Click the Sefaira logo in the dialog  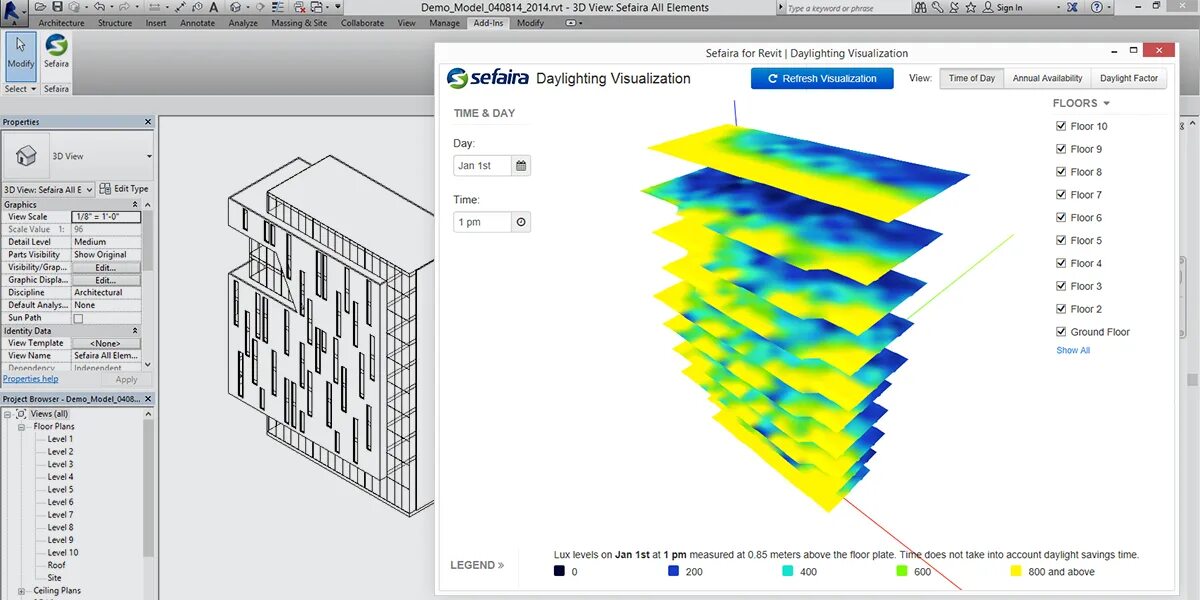[486, 78]
